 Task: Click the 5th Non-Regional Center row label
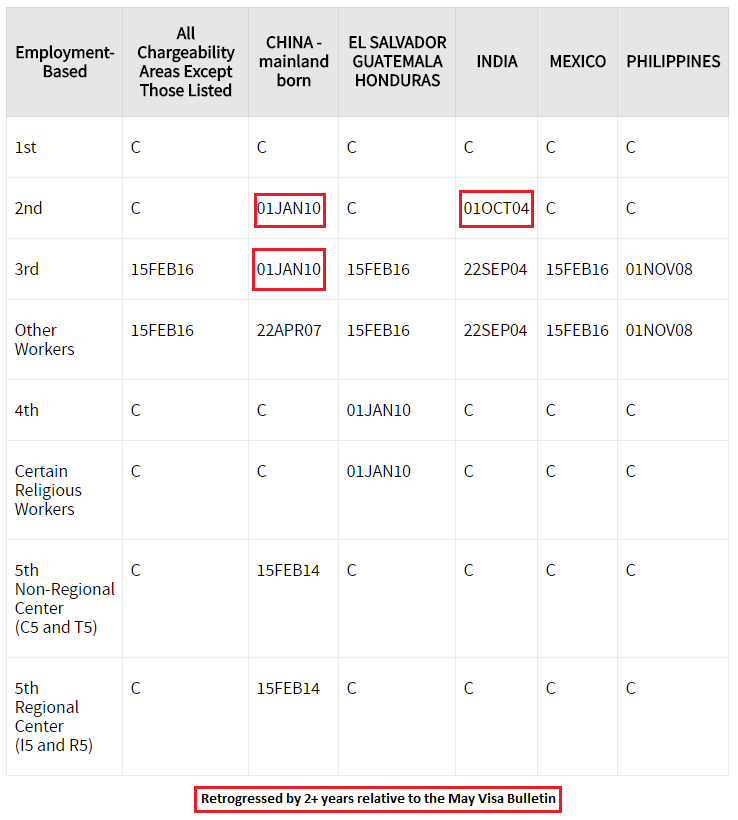coord(64,599)
